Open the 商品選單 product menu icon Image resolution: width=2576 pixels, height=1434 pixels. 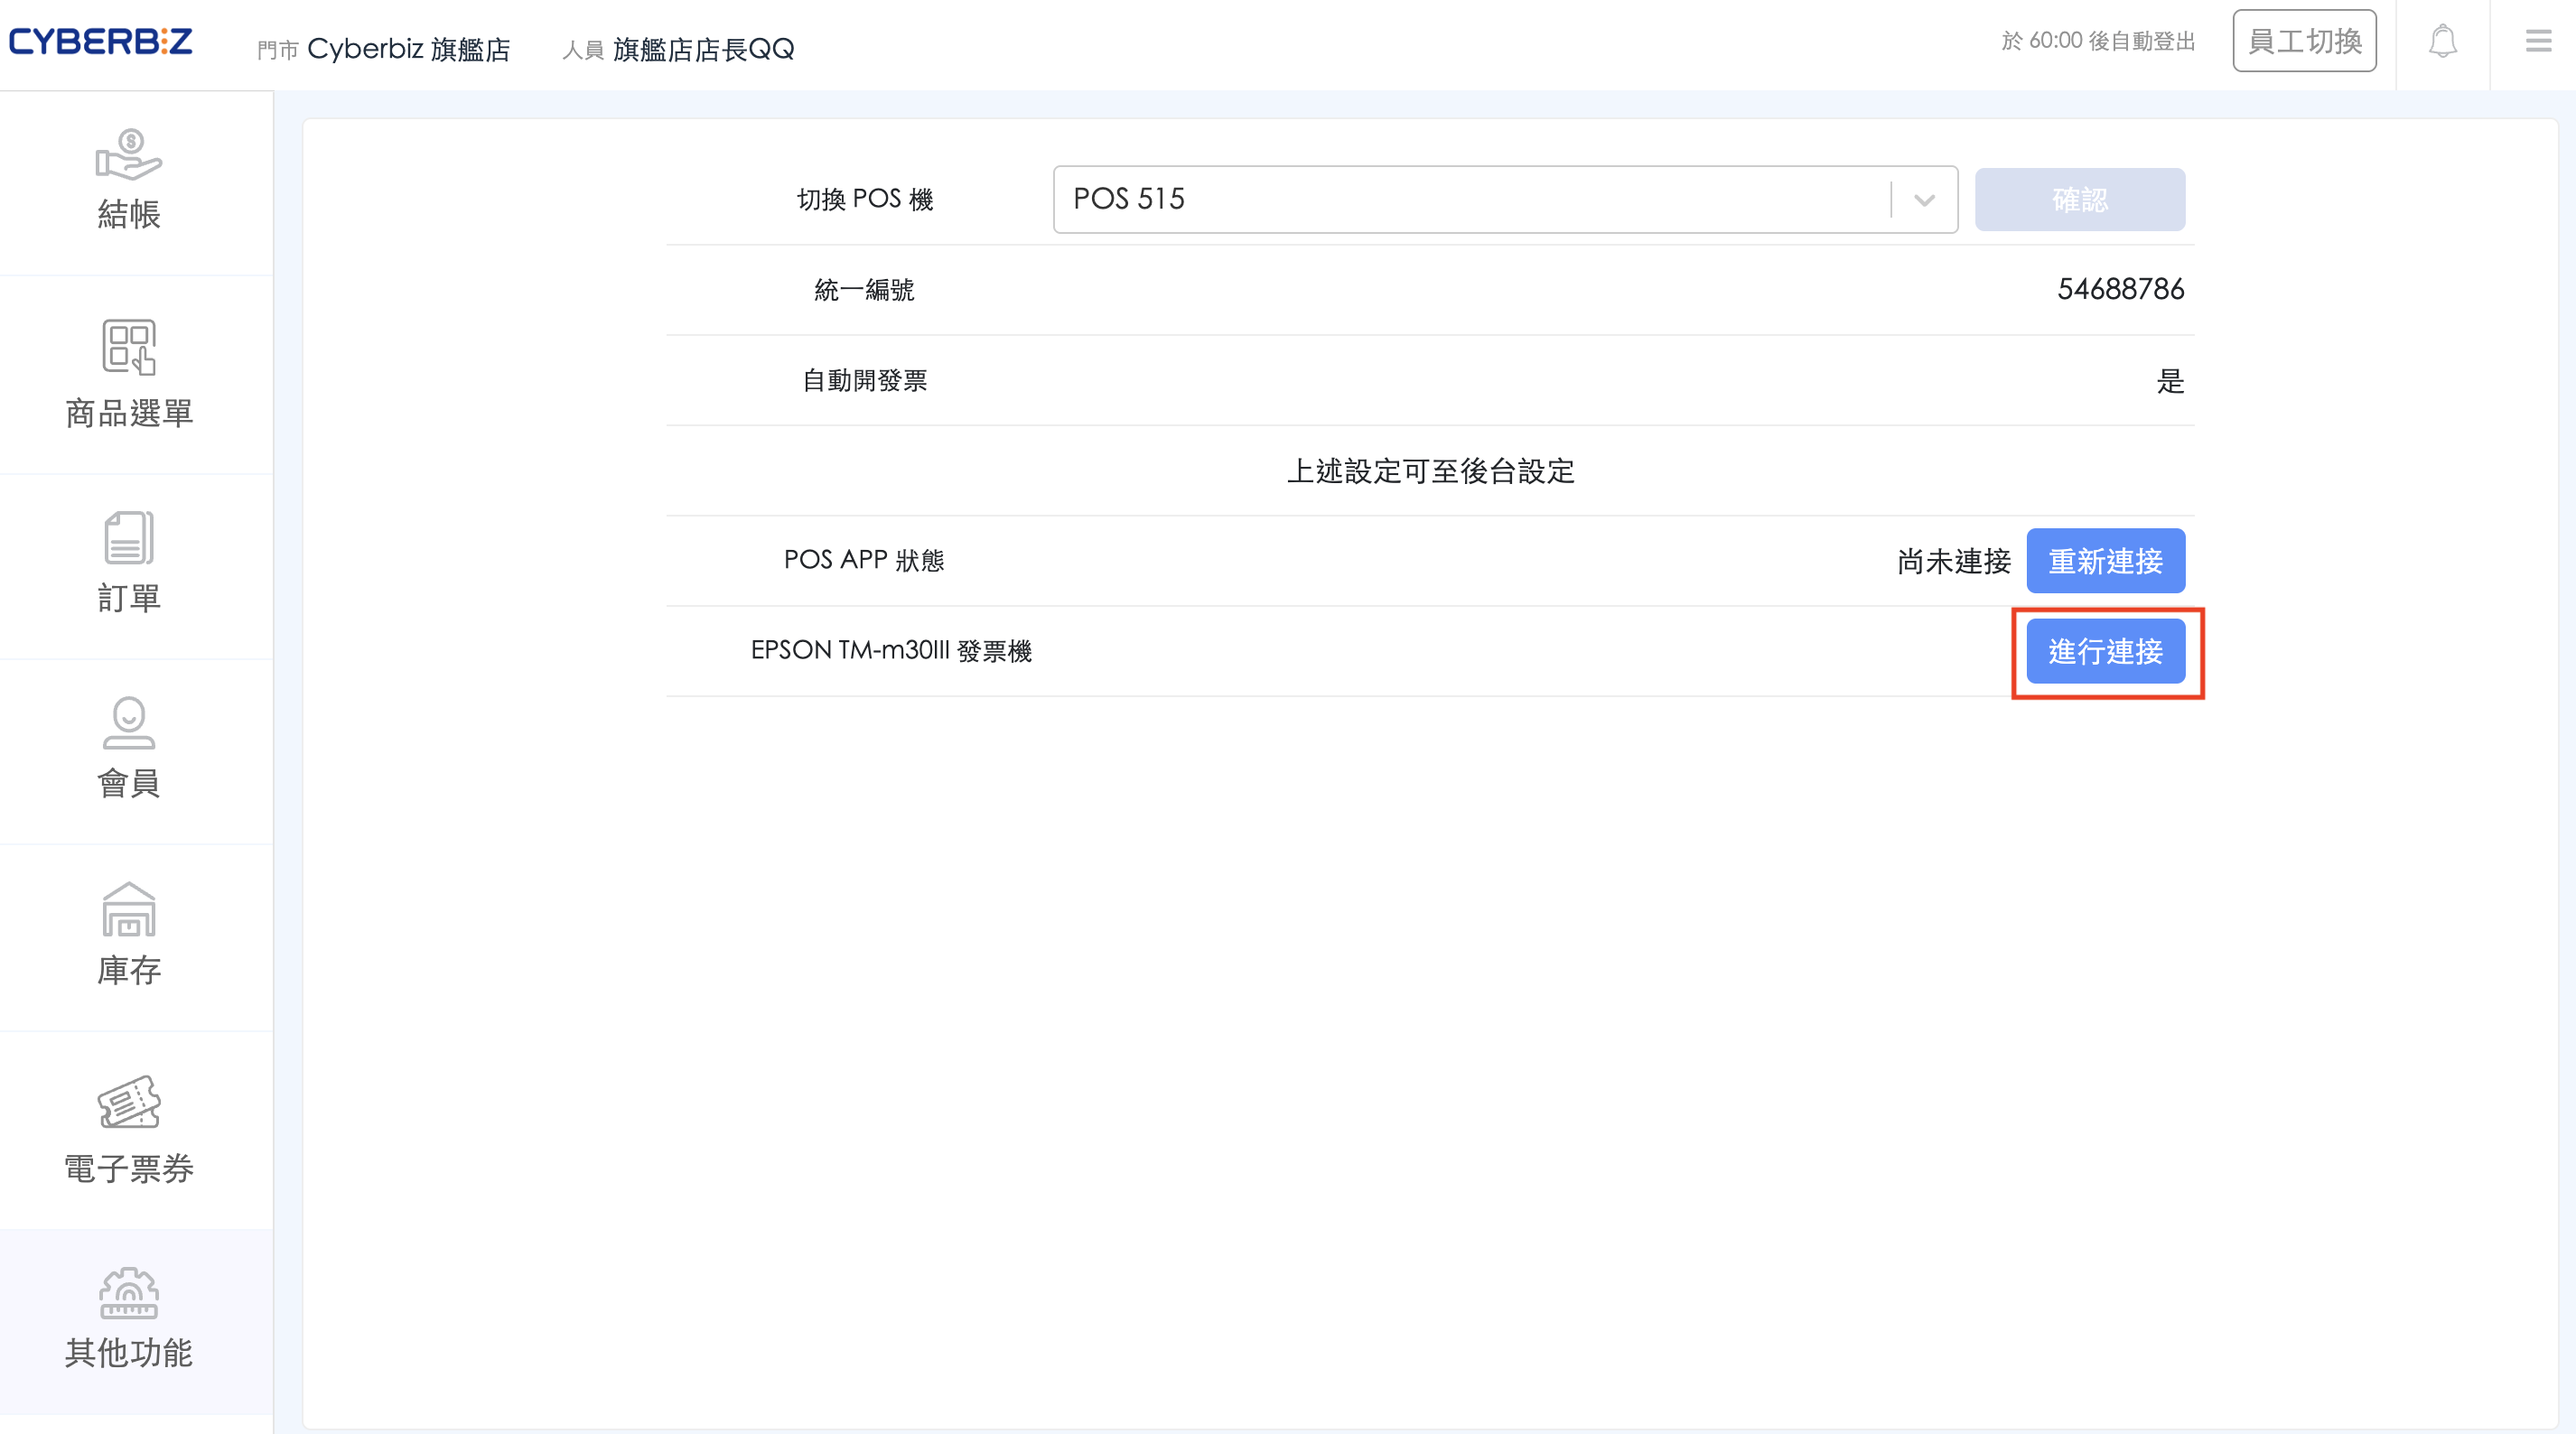pyautogui.click(x=128, y=347)
